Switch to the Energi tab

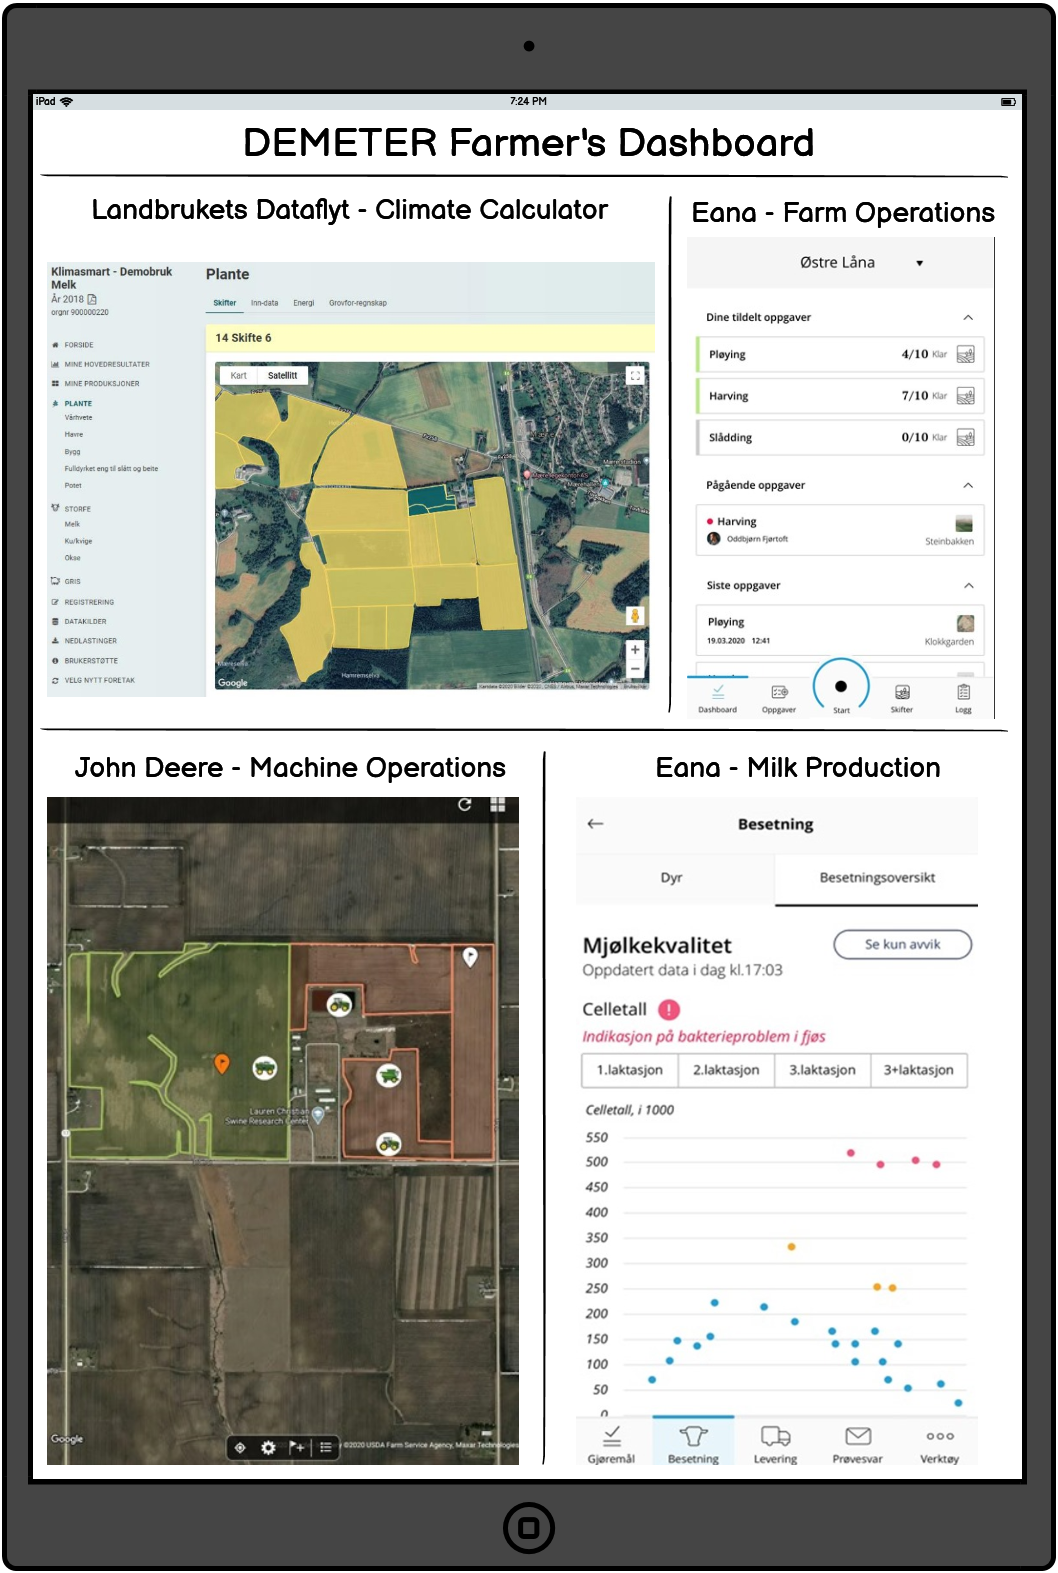click(304, 302)
